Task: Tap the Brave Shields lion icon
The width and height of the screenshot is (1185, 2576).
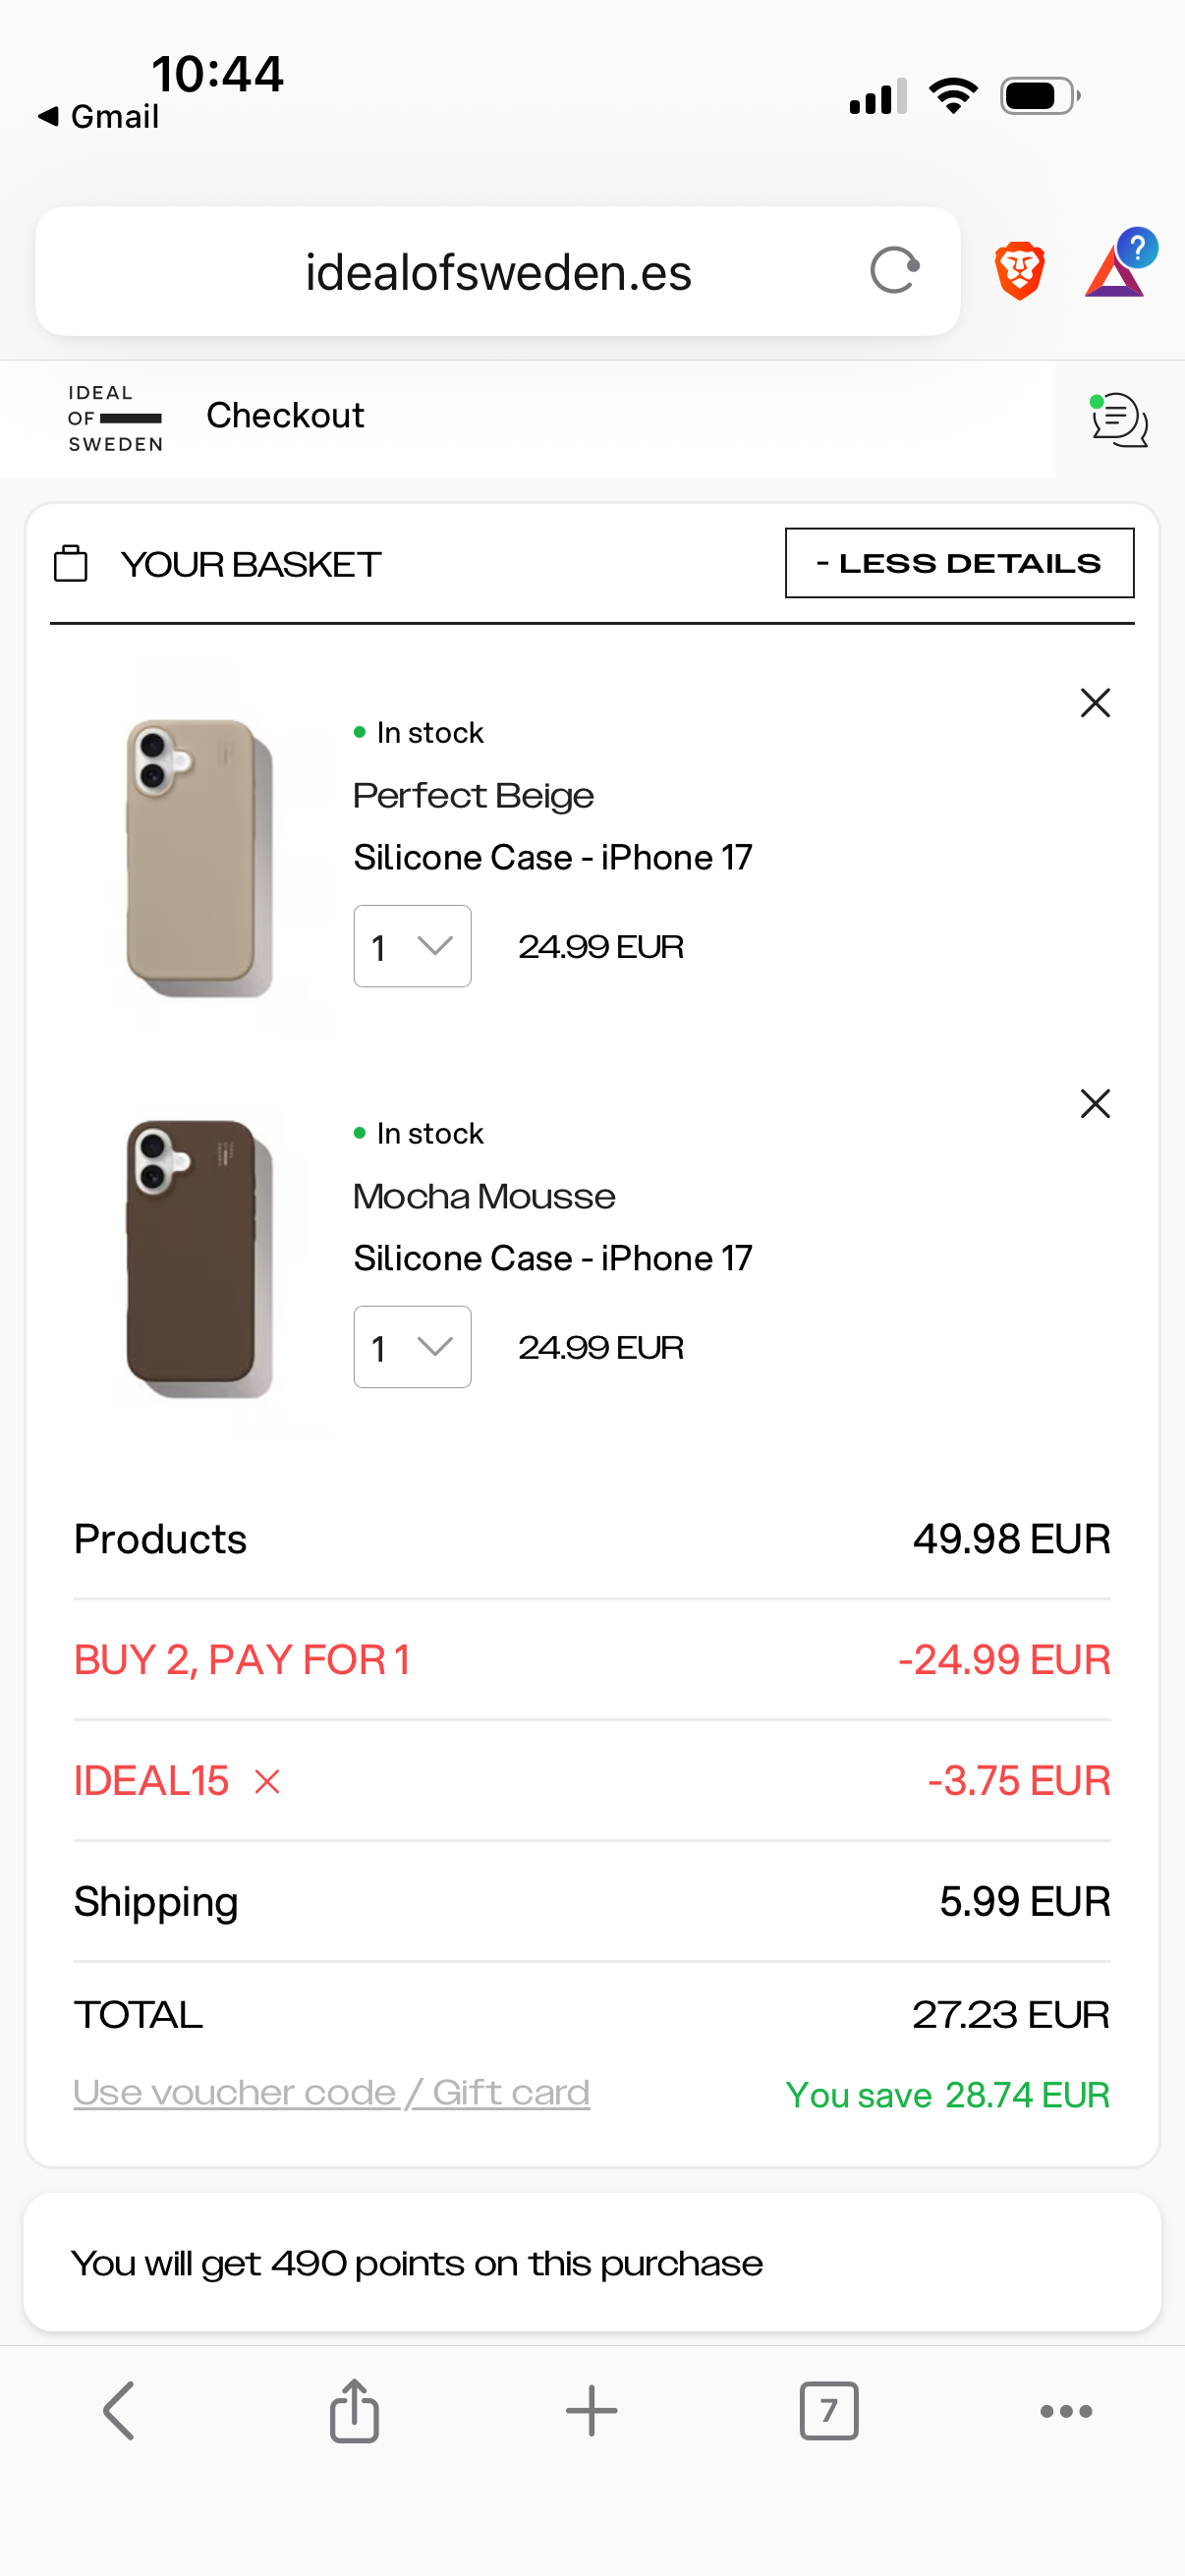Action: pos(1019,270)
